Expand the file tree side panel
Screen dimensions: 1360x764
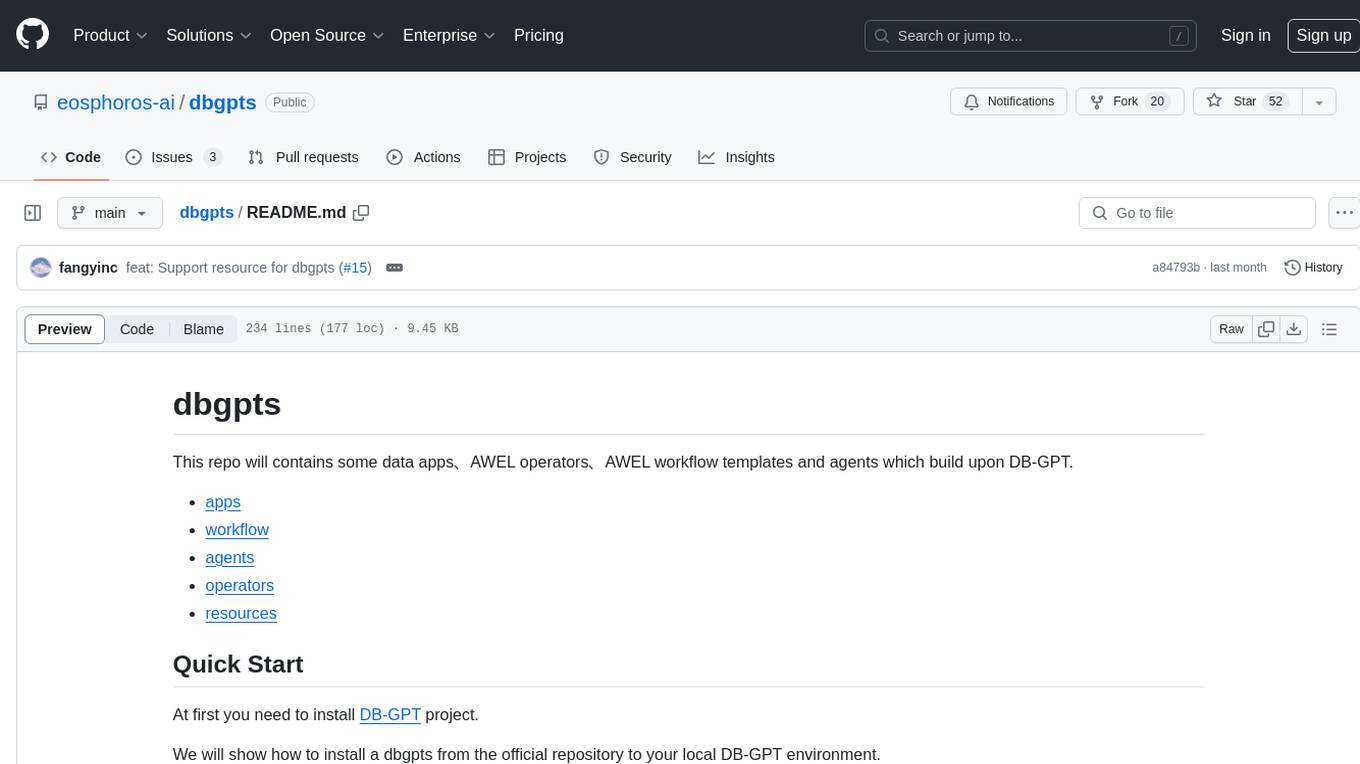click(32, 213)
